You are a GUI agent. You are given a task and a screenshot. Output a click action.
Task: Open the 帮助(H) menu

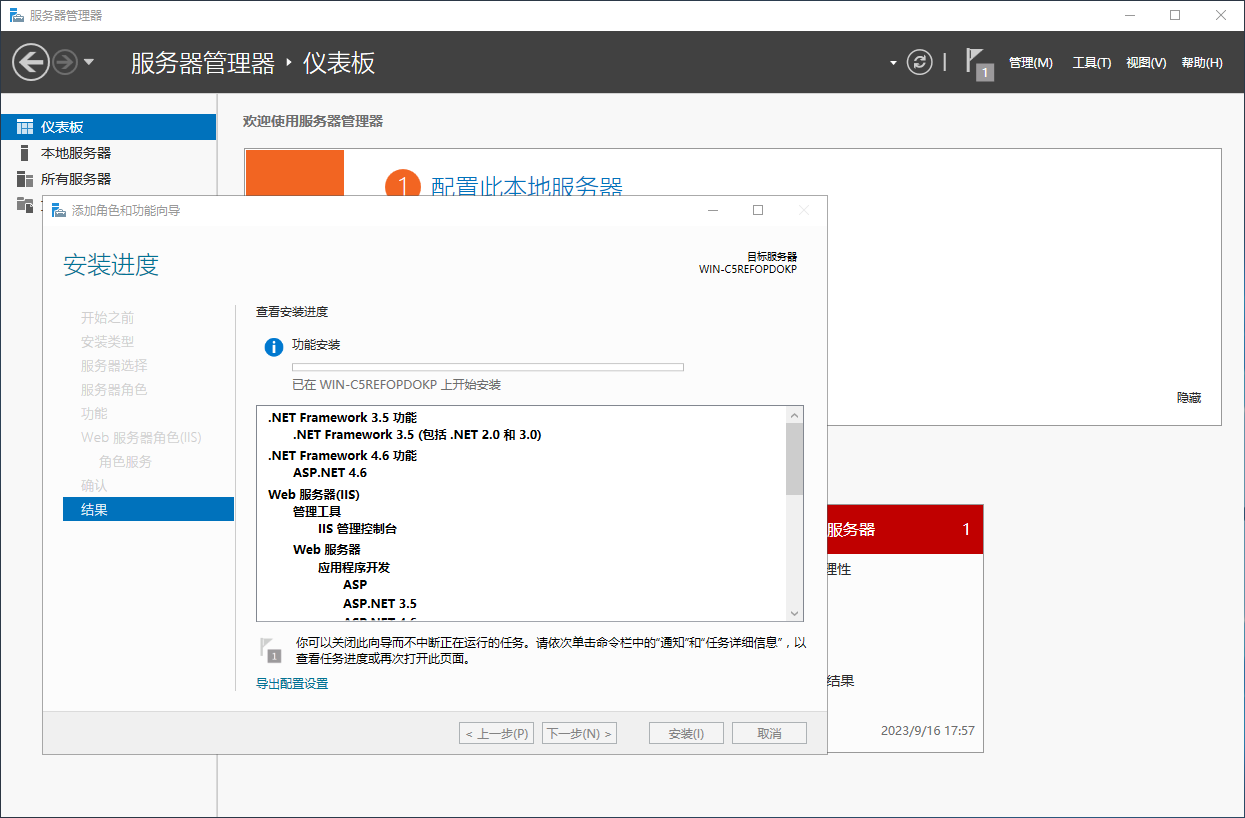[x=1201, y=63]
